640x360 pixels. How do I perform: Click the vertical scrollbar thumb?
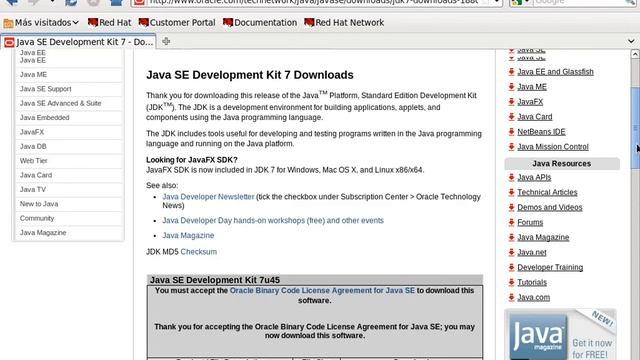[635, 128]
